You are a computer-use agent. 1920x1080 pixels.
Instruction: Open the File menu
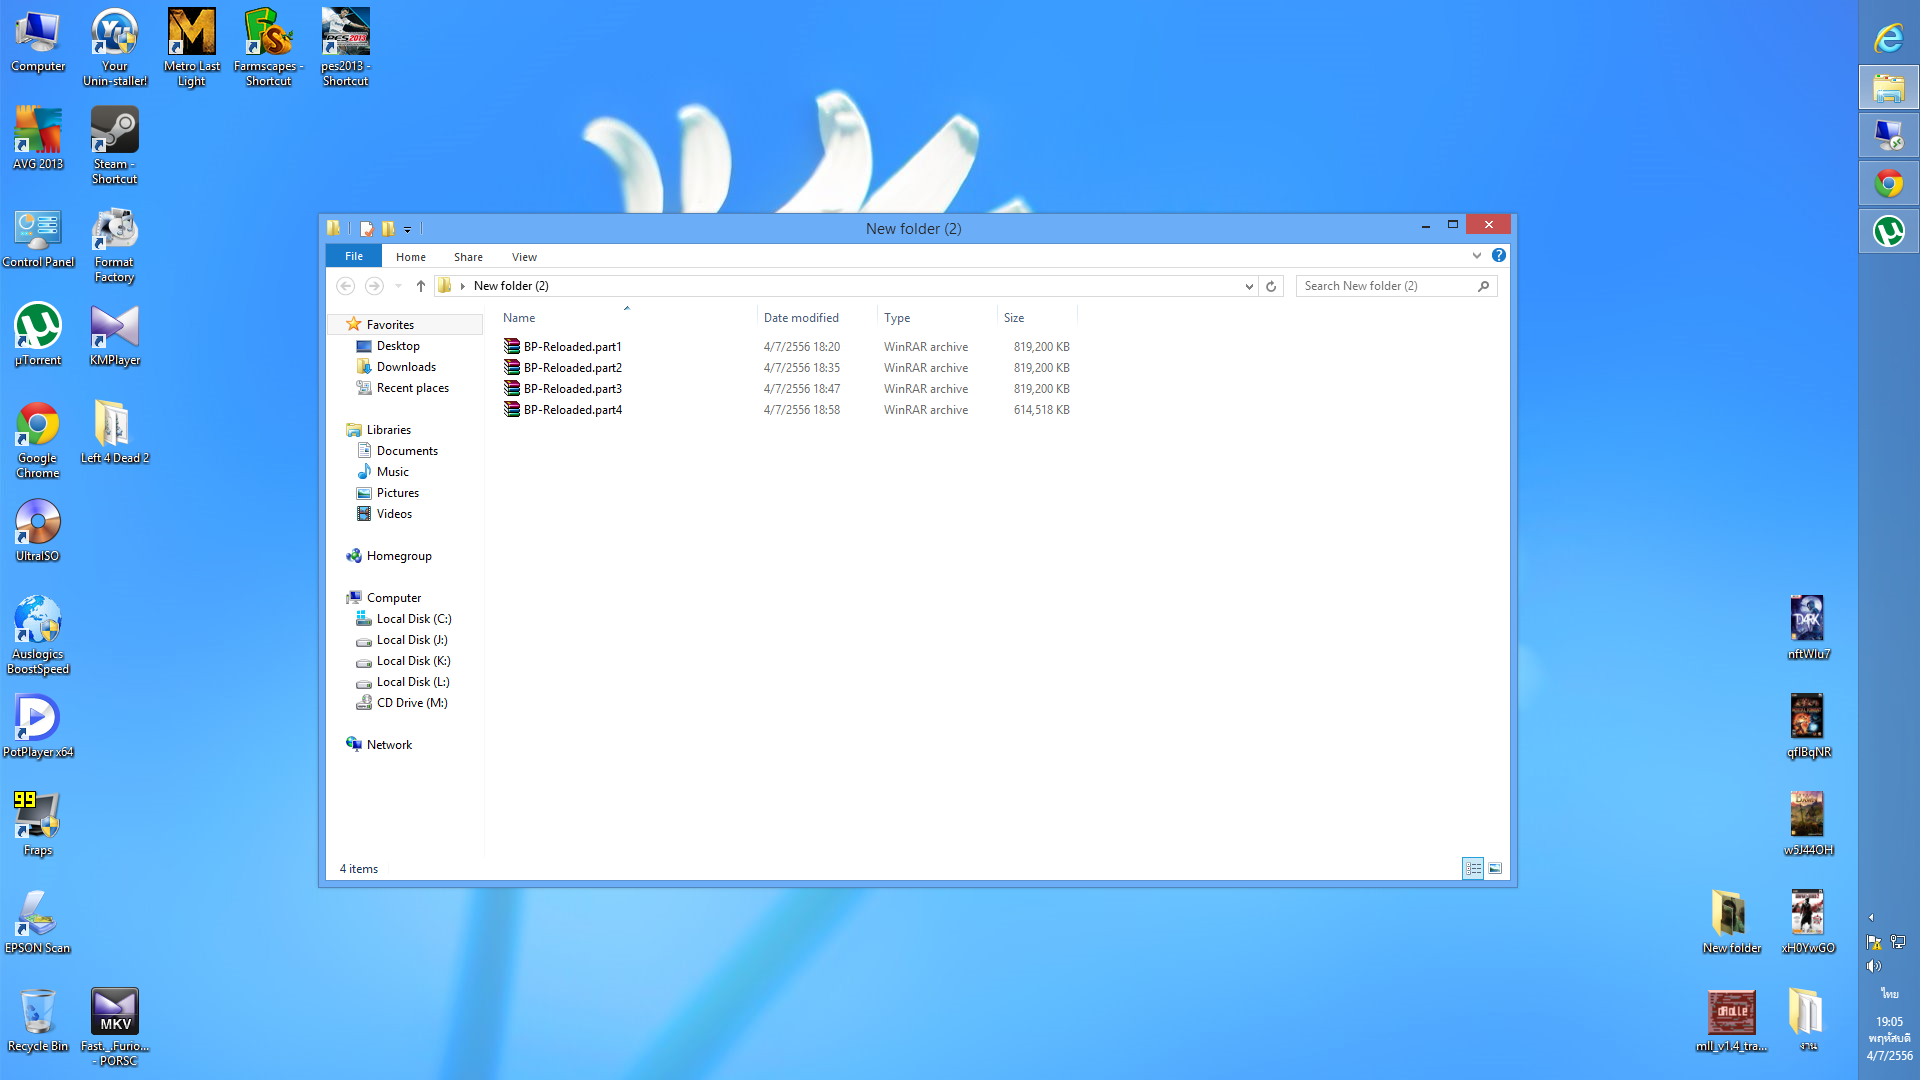click(x=354, y=257)
